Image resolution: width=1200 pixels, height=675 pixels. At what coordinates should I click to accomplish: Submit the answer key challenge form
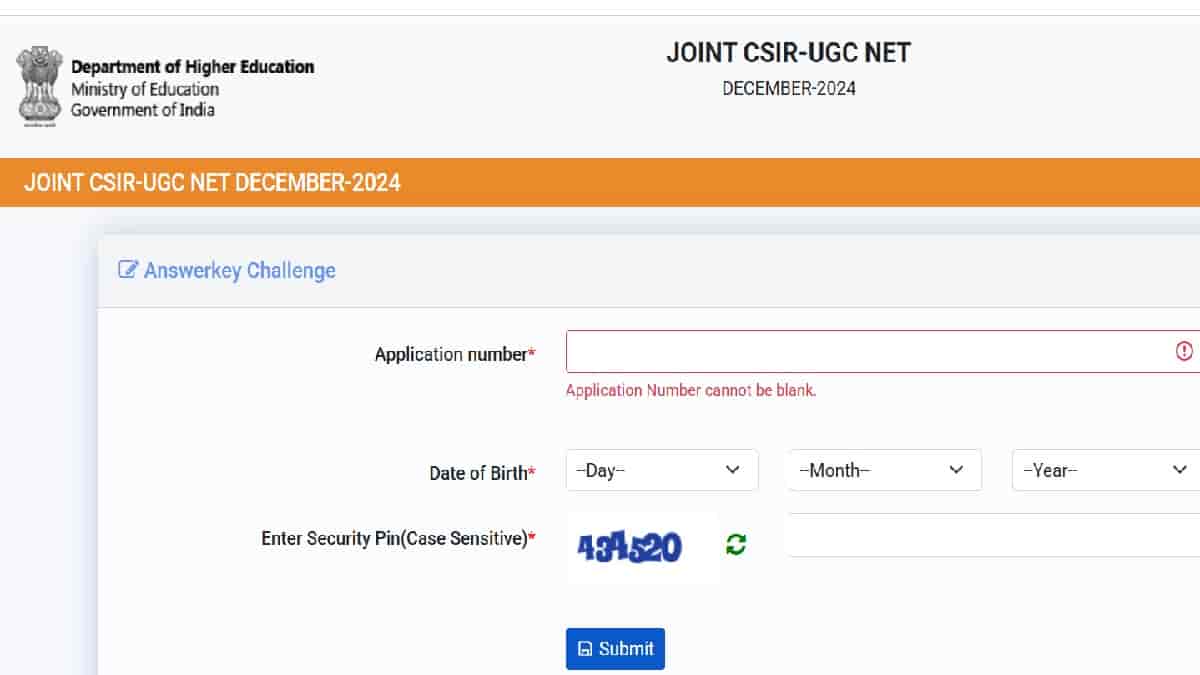point(615,648)
